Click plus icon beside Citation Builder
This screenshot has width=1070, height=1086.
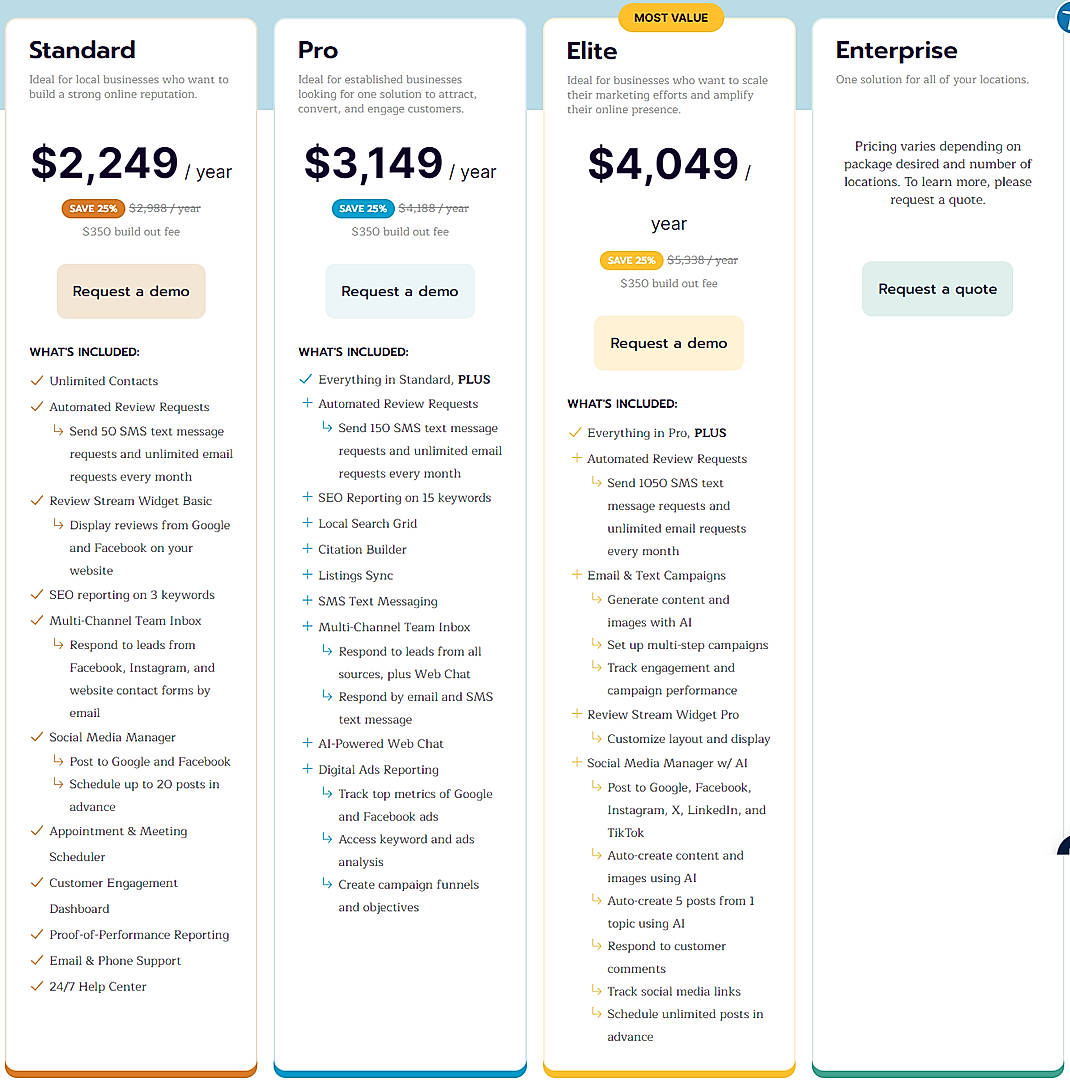coord(307,549)
